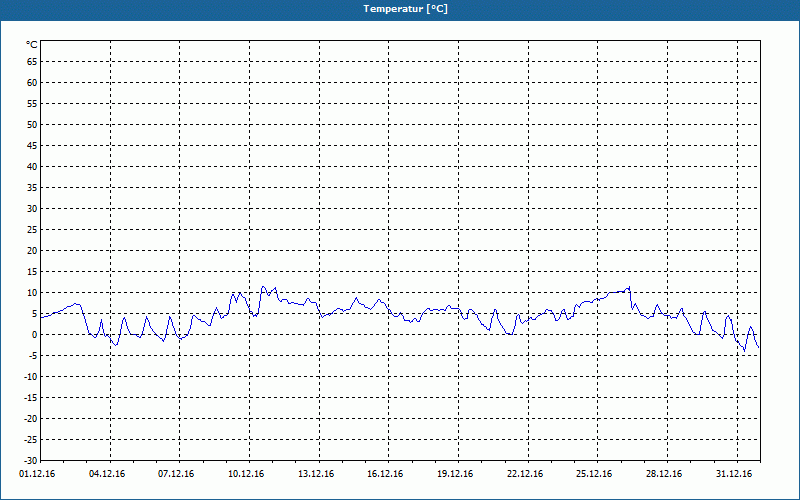
Task: Click the 16.12.16 date label
Action: coord(385,474)
